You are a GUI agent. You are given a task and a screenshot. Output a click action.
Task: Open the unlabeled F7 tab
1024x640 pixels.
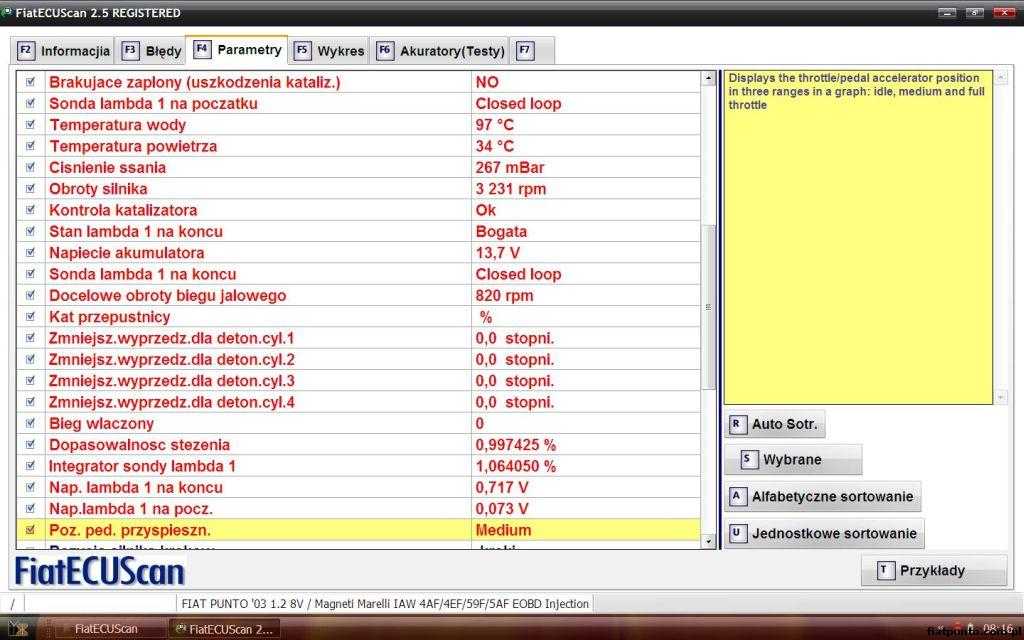point(532,51)
